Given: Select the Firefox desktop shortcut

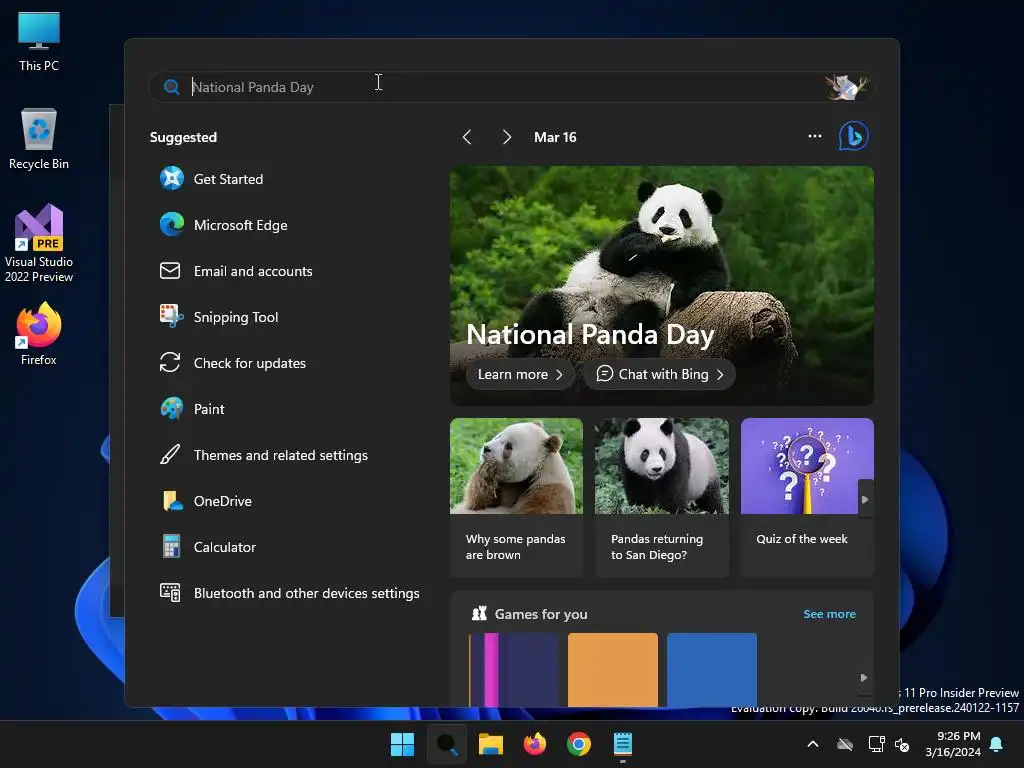Looking at the screenshot, I should point(39,334).
